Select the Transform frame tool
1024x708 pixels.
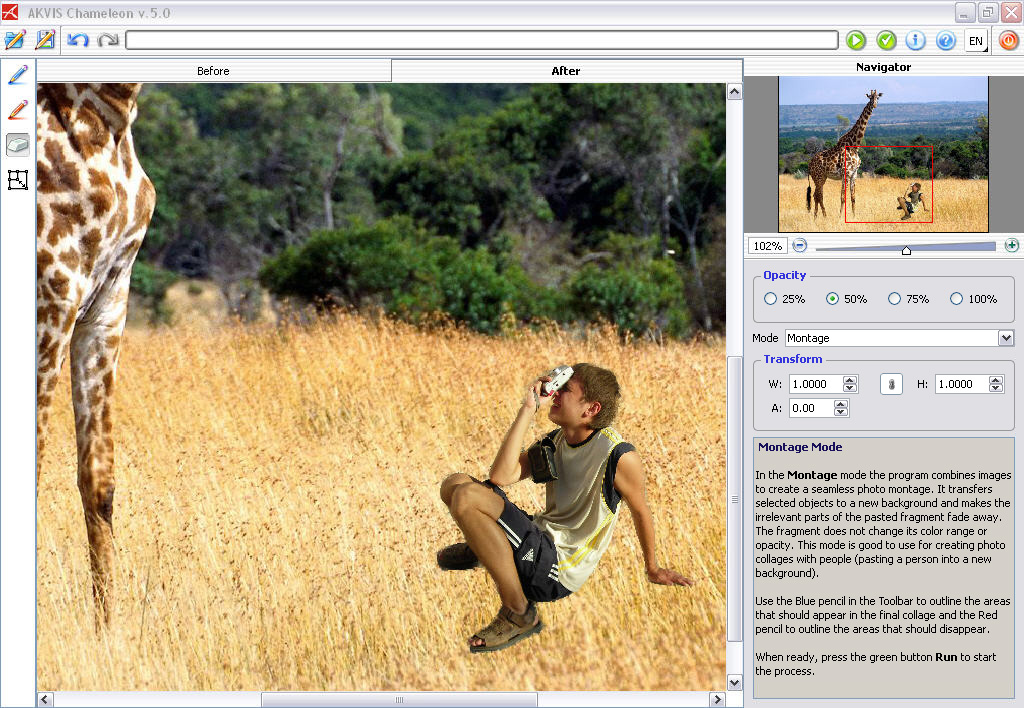pyautogui.click(x=18, y=180)
